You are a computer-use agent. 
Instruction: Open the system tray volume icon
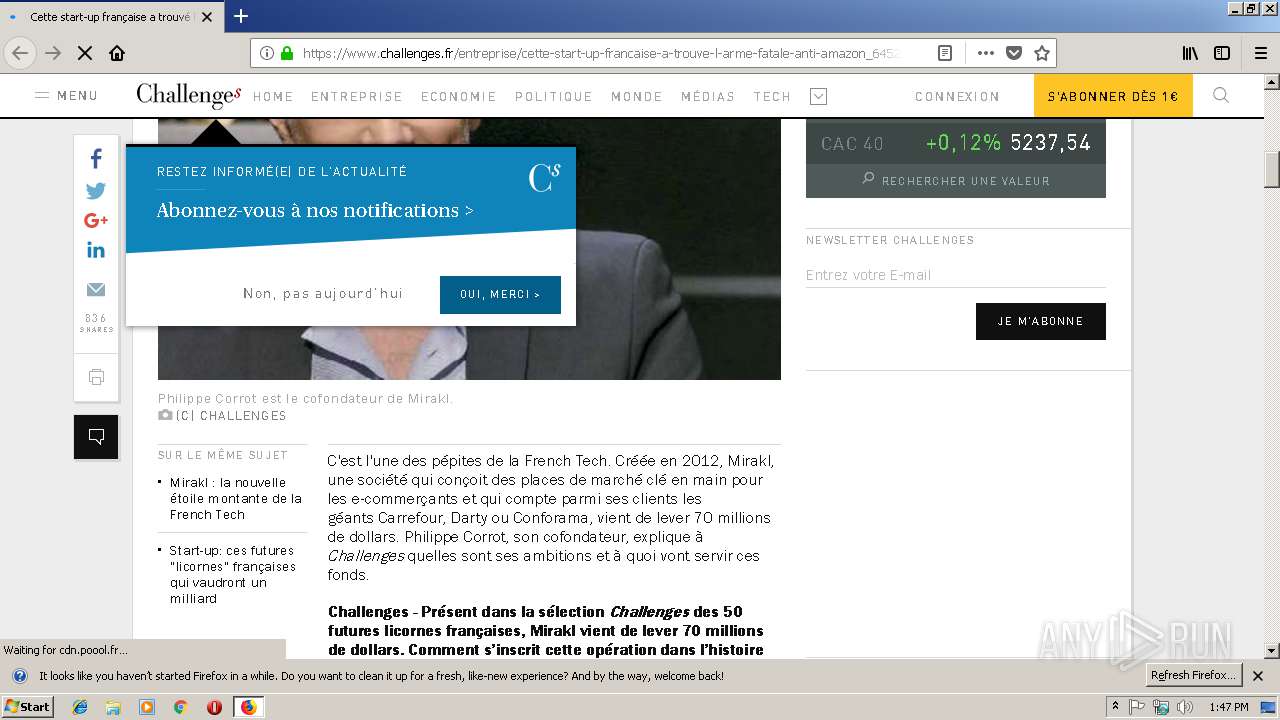[1185, 707]
